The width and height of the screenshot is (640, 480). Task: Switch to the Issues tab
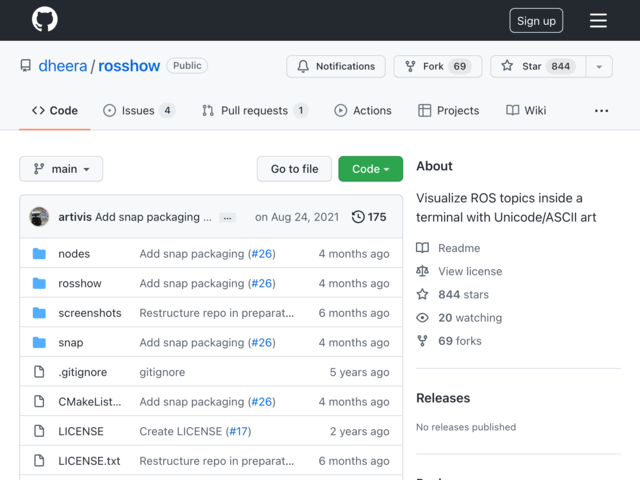(139, 111)
